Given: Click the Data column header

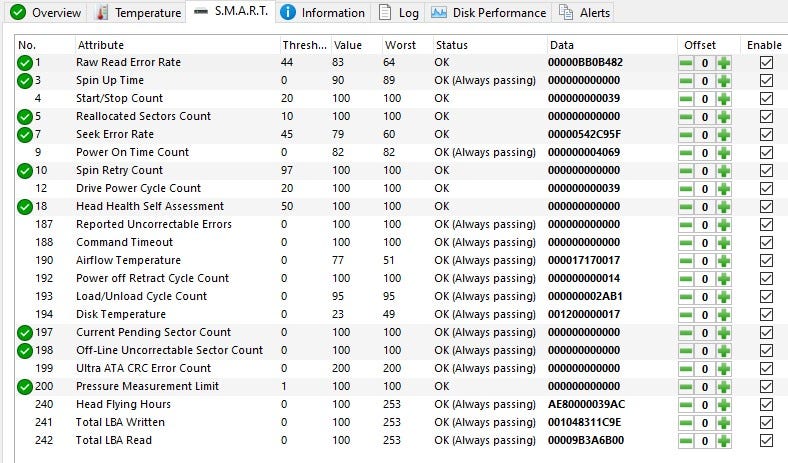Looking at the screenshot, I should [562, 44].
